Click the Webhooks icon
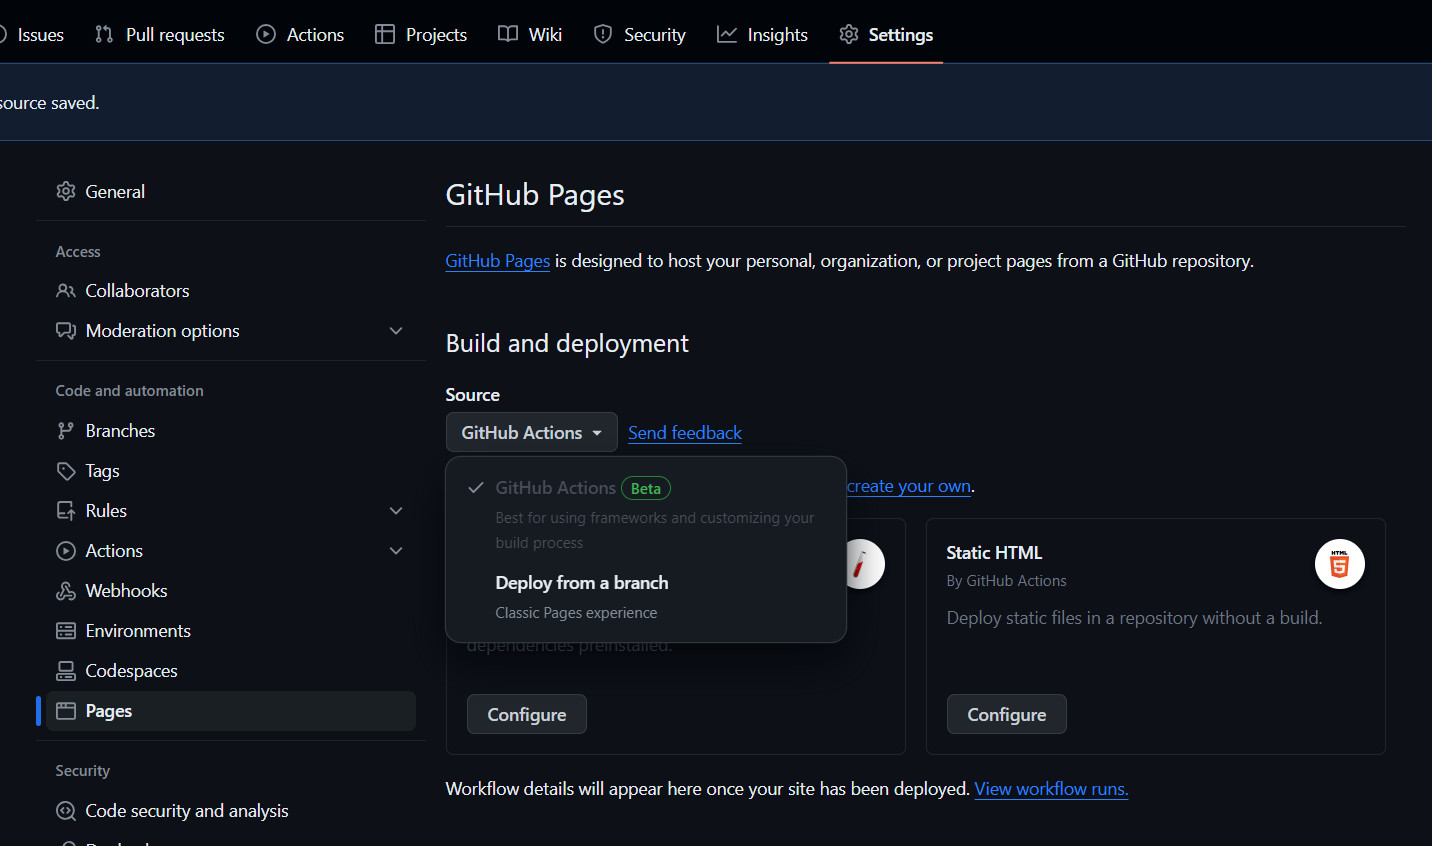Screen dimensions: 1432x846 coord(66,591)
